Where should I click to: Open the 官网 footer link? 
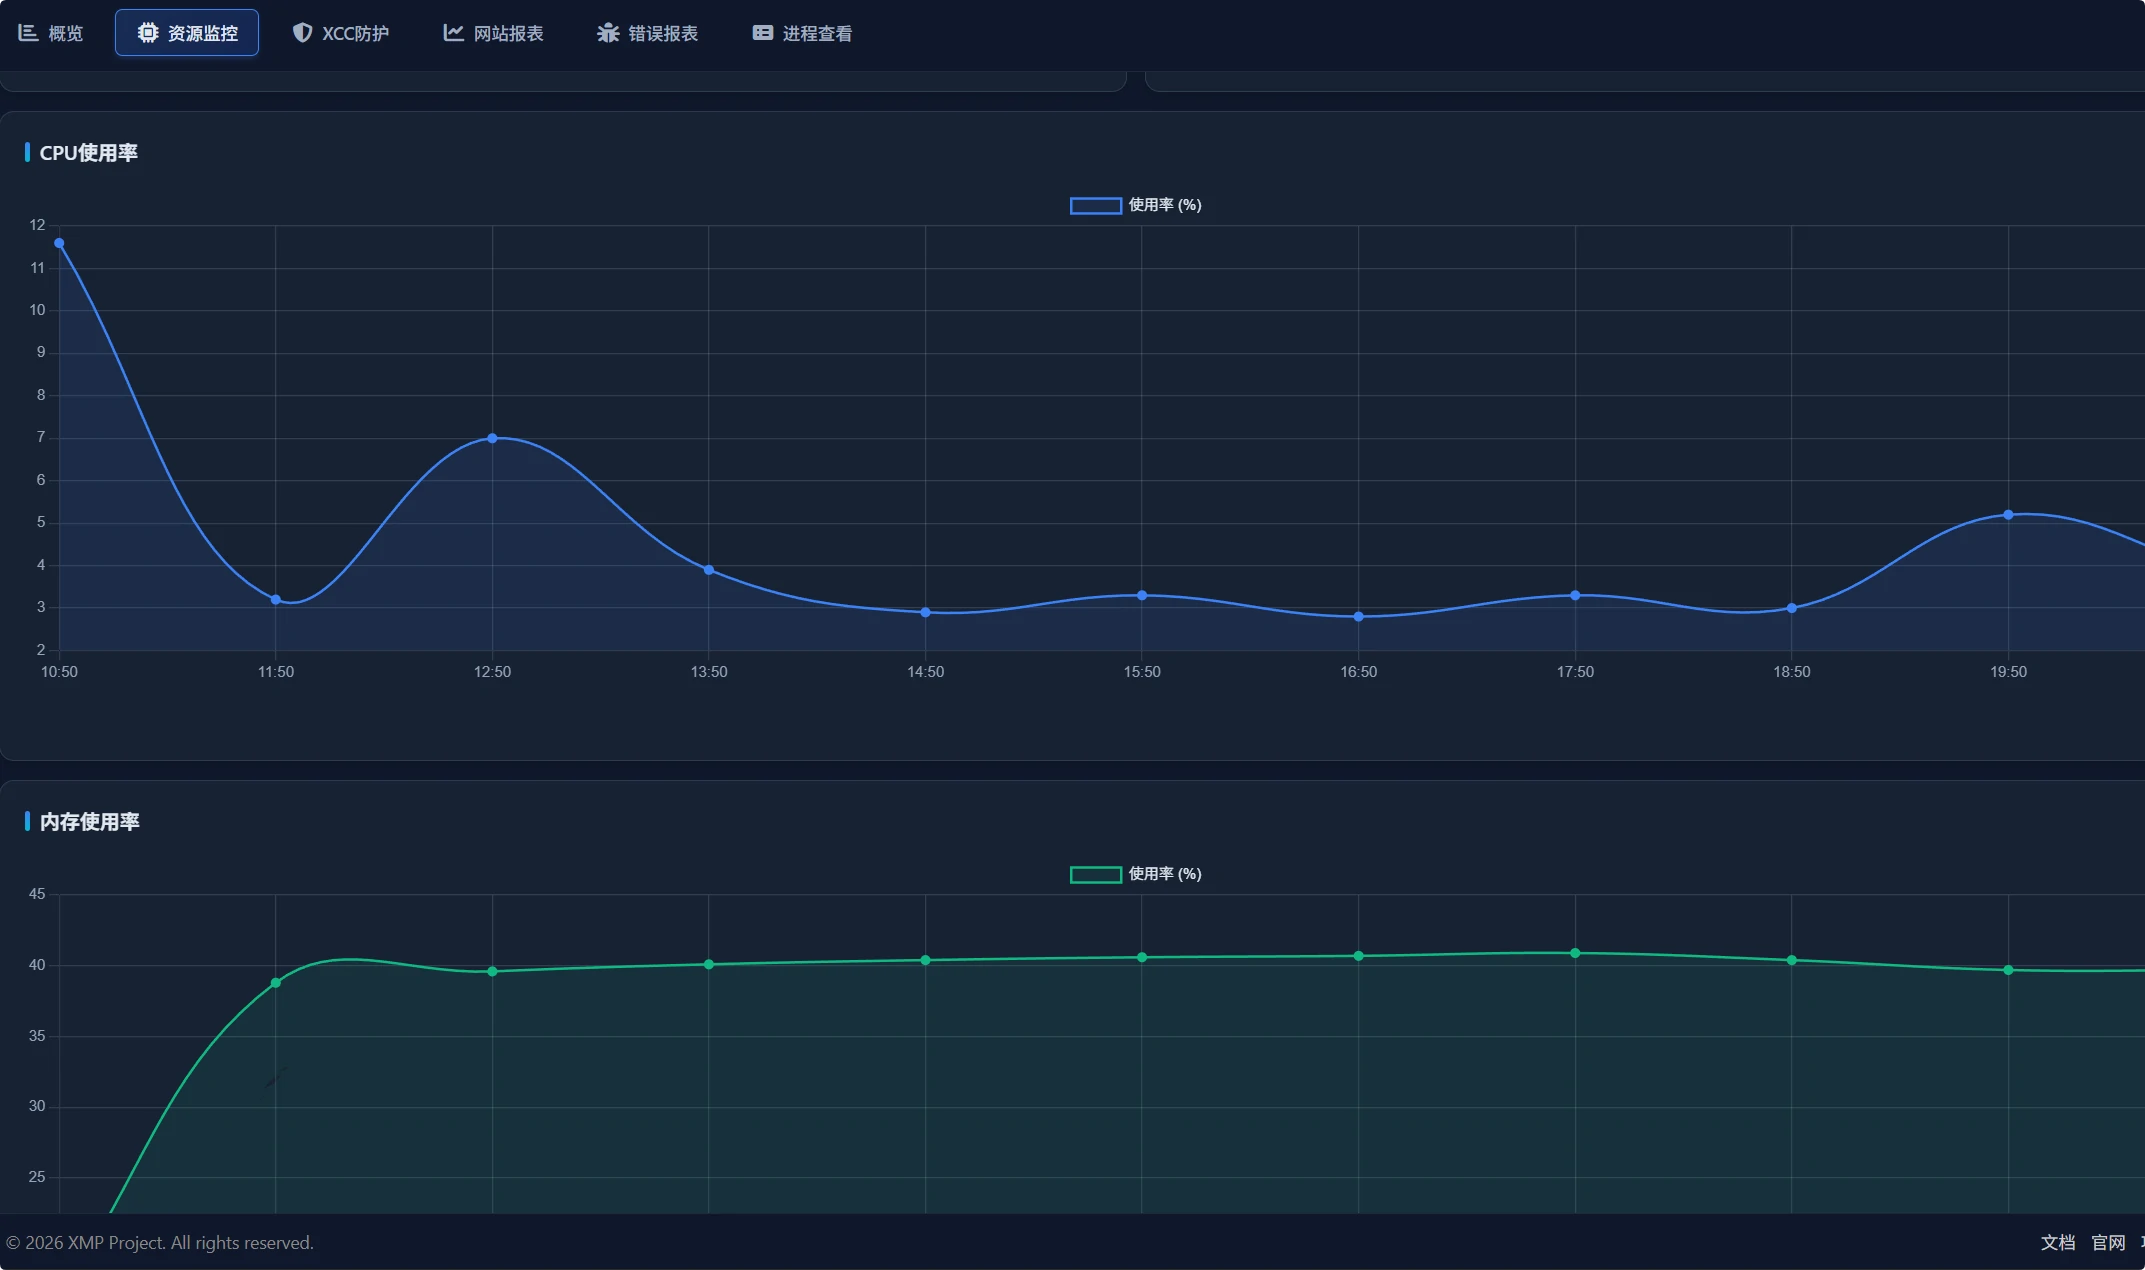pyautogui.click(x=2108, y=1242)
